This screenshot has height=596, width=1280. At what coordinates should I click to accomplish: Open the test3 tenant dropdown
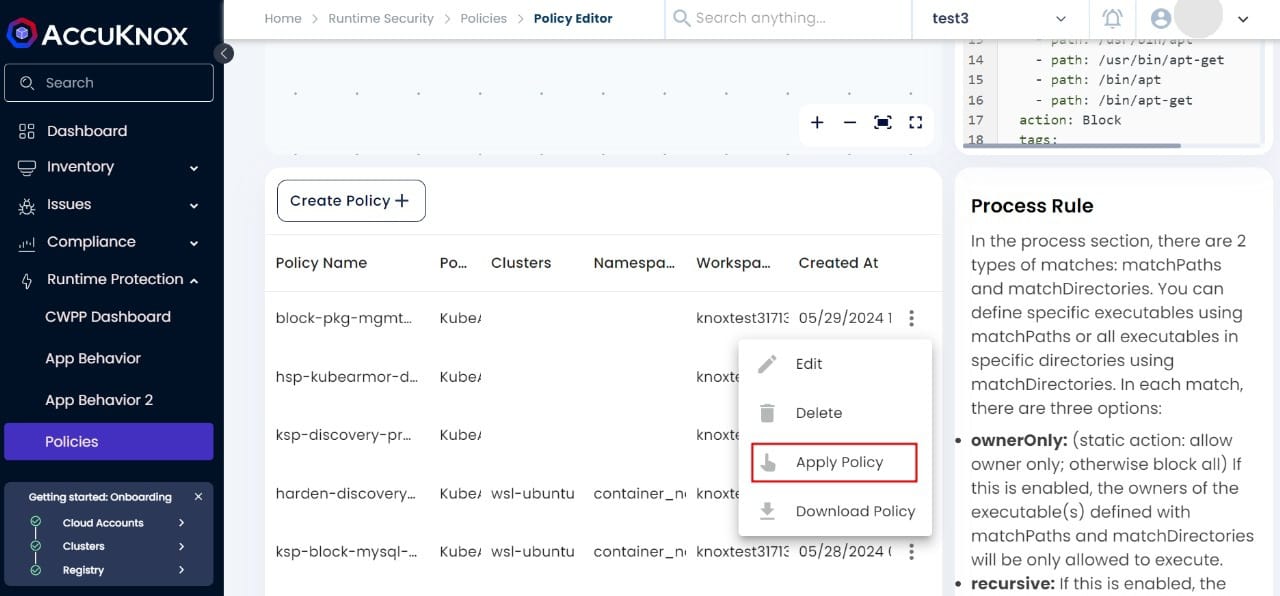(x=999, y=18)
